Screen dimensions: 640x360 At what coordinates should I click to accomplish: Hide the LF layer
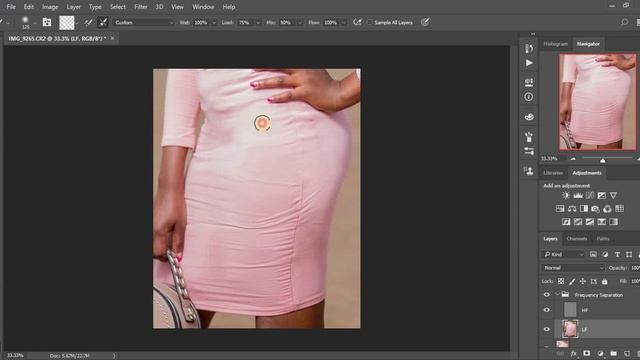[x=547, y=329]
